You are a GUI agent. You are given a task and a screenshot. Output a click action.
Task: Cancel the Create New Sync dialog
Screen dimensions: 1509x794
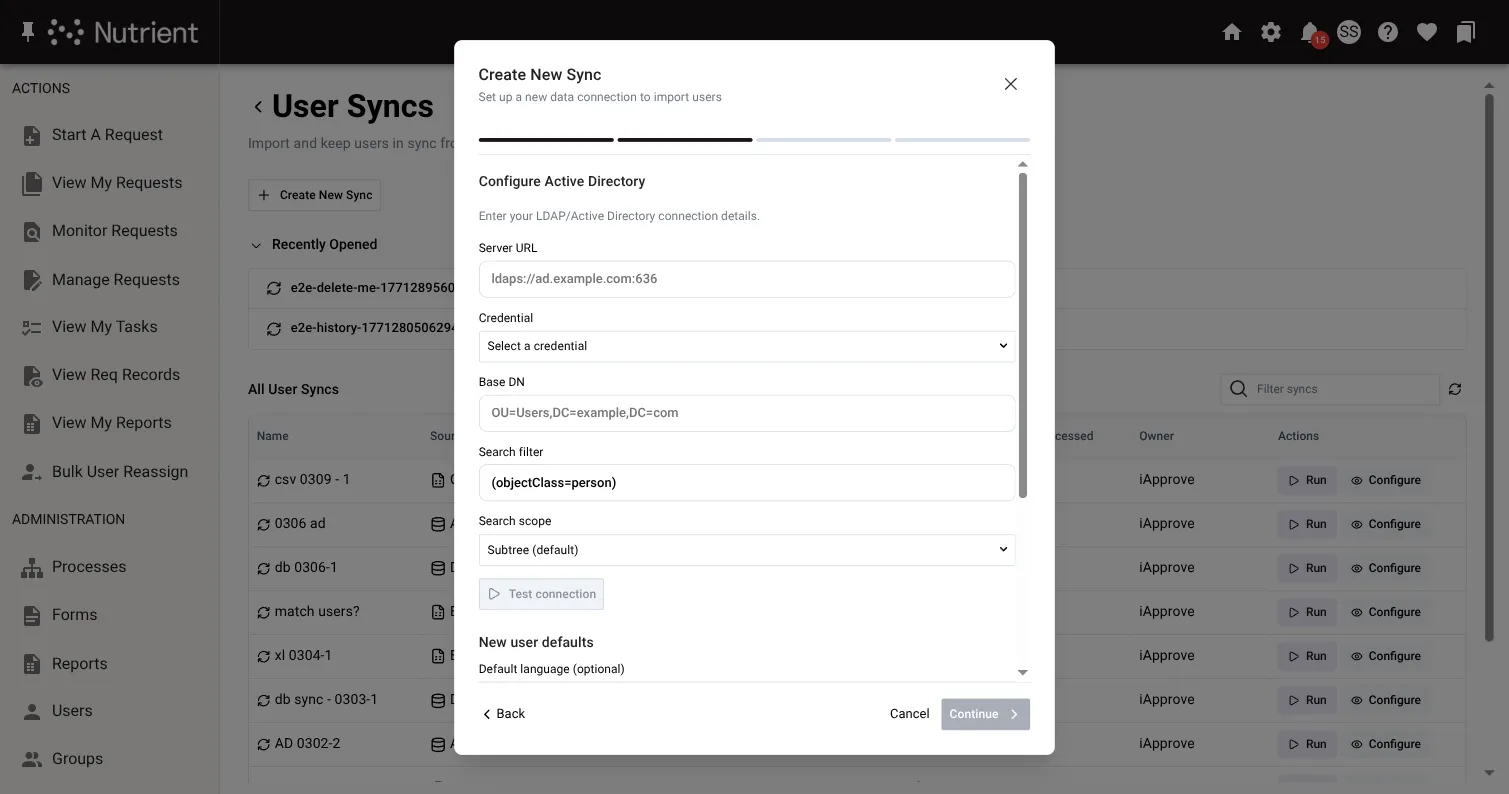(909, 714)
